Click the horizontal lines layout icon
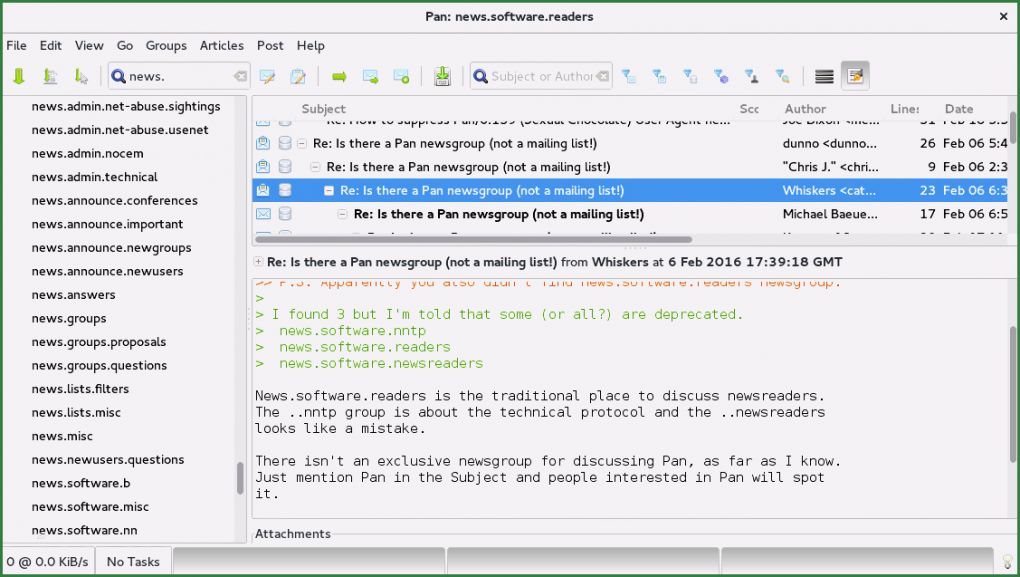This screenshot has height=577, width=1020. click(824, 76)
